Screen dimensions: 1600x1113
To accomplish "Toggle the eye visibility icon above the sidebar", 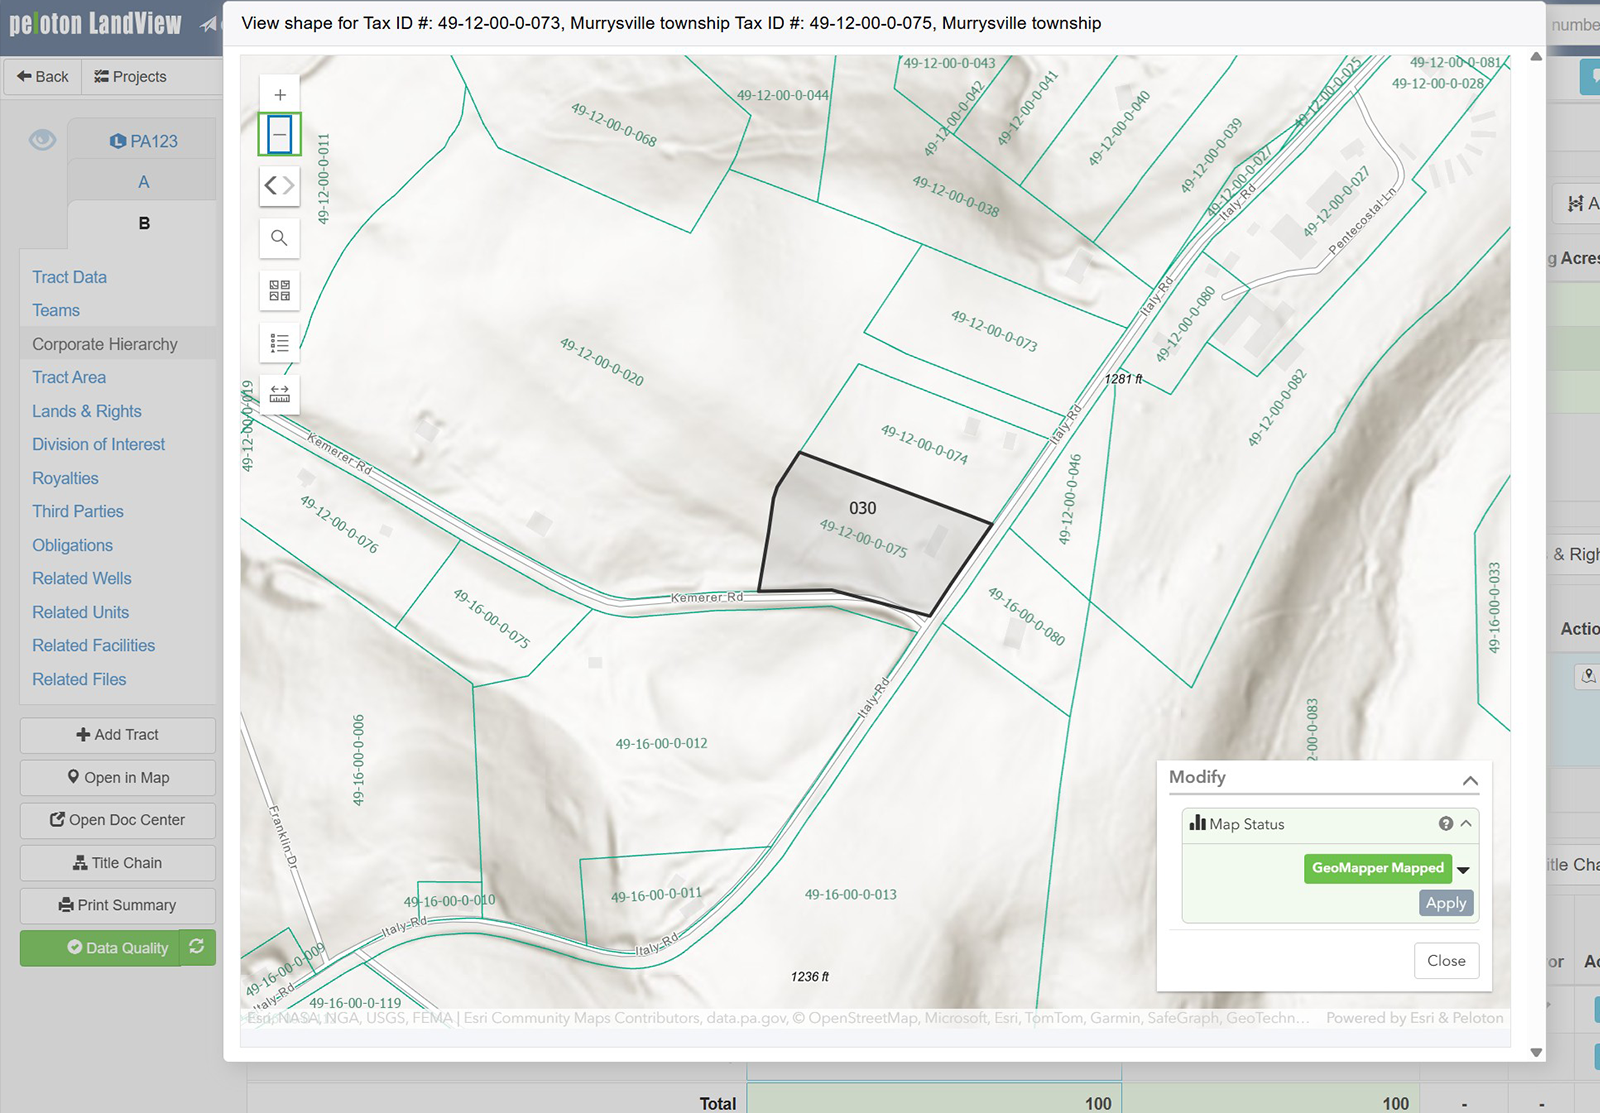I will pyautogui.click(x=41, y=139).
